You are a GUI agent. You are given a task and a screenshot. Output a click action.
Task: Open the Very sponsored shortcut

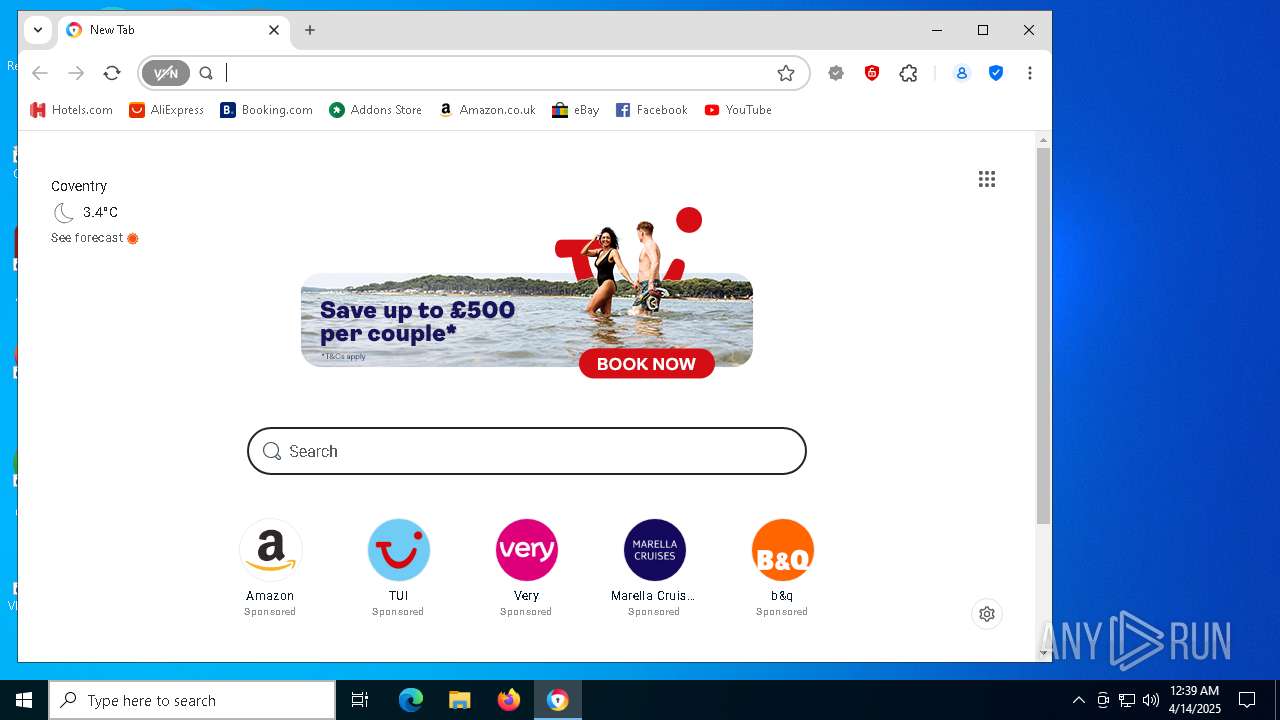(526, 567)
